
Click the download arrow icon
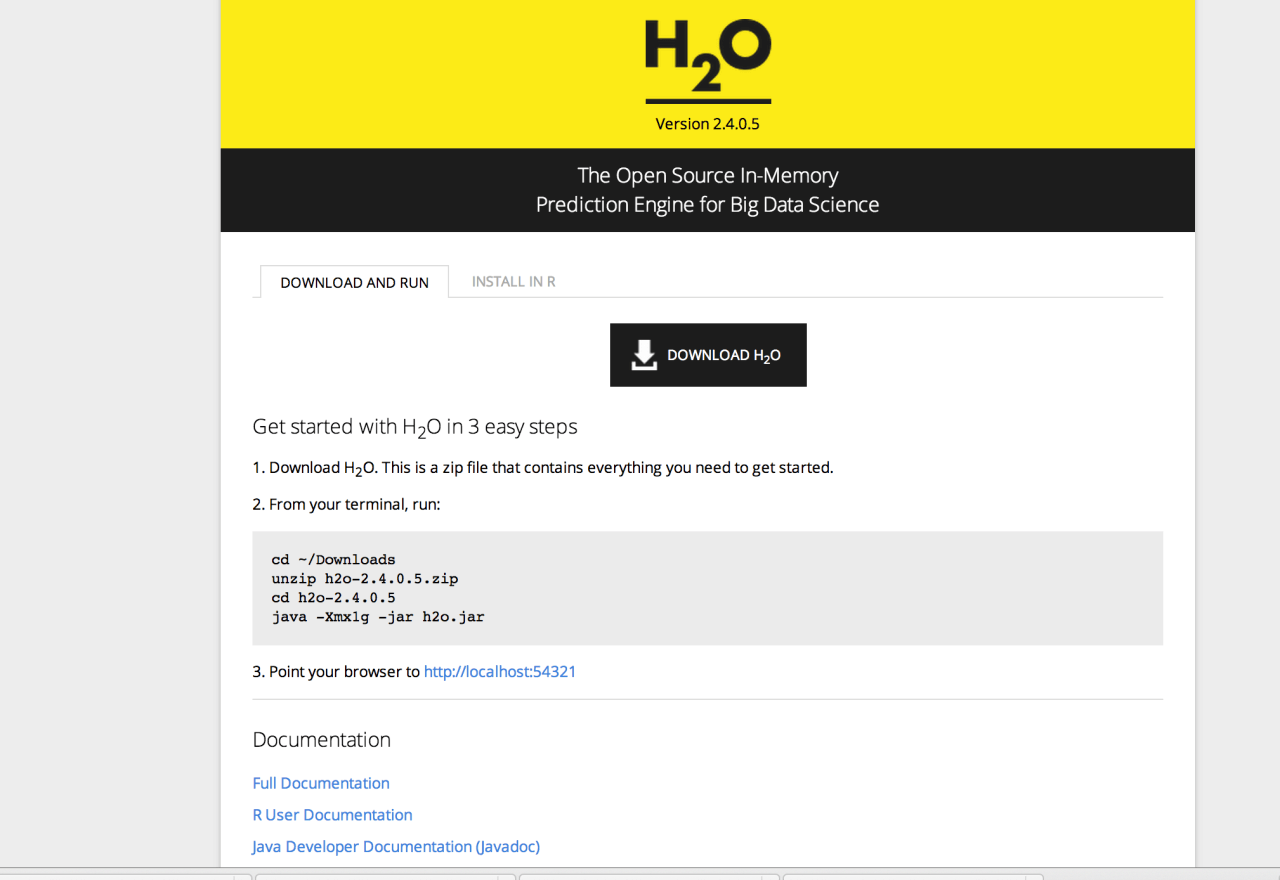644,355
